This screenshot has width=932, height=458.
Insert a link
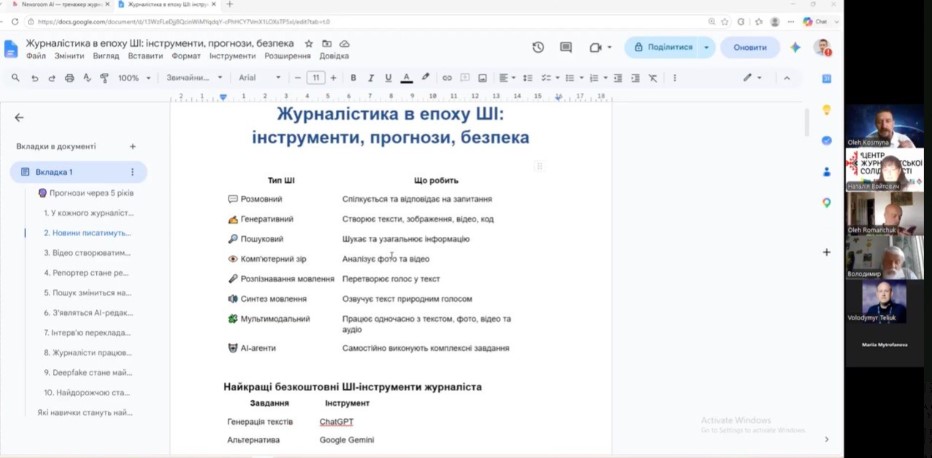coord(447,78)
